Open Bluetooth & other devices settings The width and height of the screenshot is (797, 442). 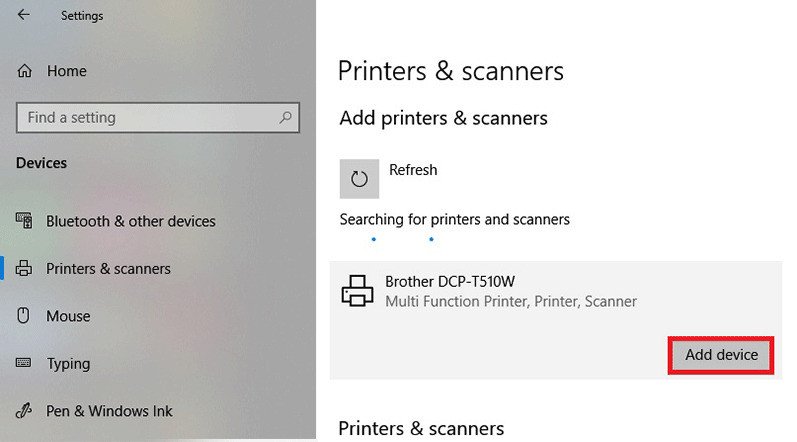coord(130,221)
